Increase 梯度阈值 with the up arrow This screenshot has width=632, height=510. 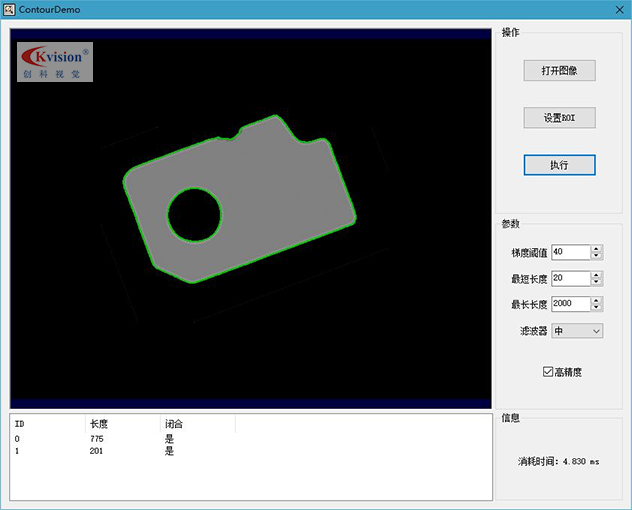point(597,249)
